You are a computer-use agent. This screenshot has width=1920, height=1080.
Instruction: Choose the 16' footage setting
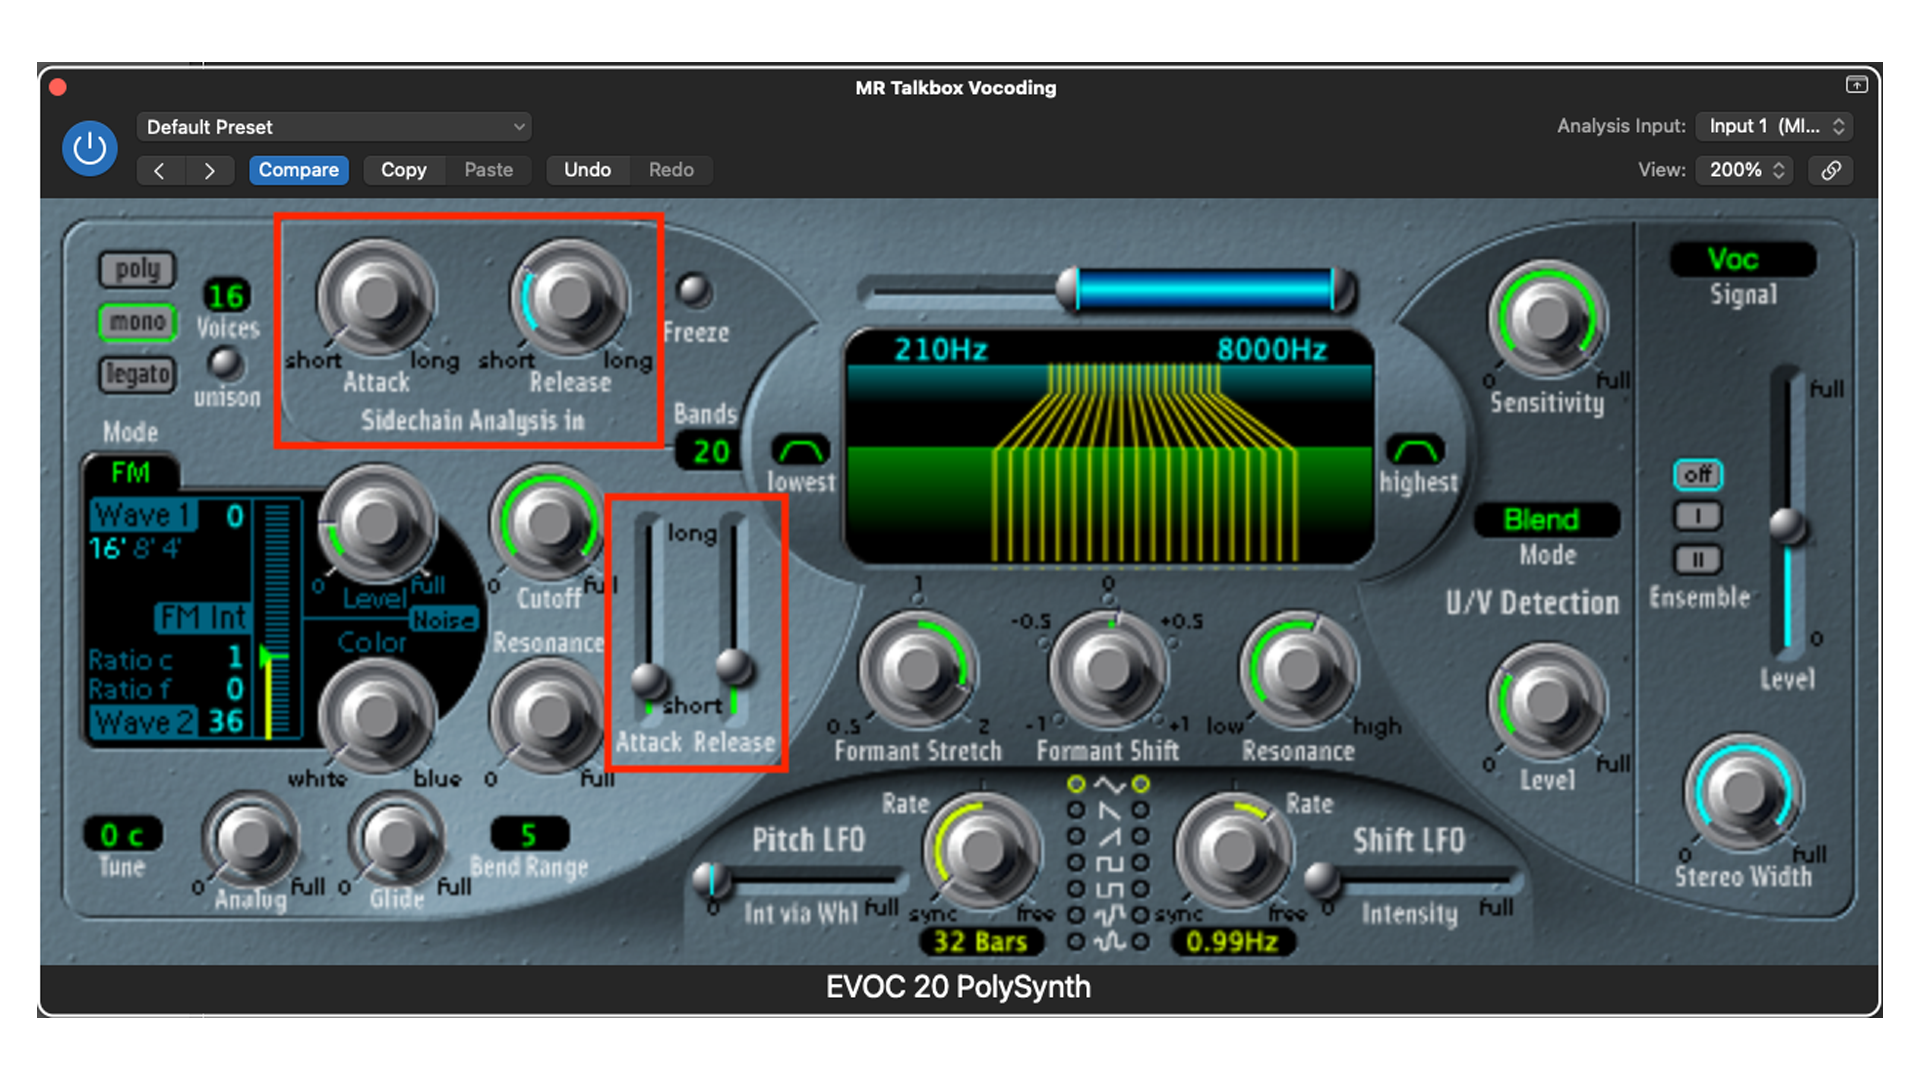tap(107, 549)
